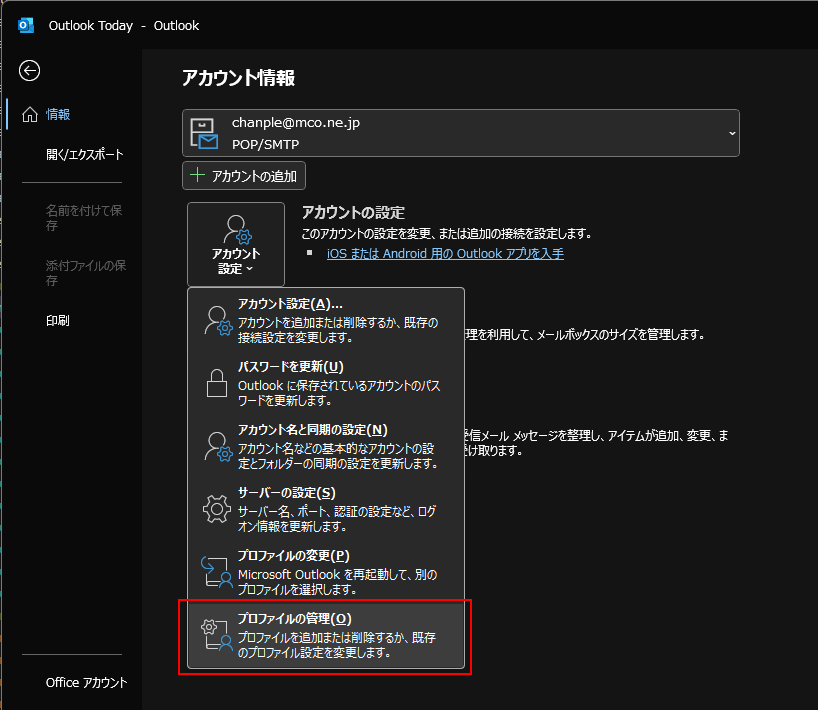Collapse the アカウント設定 dropdown chevron
The height and width of the screenshot is (710, 818).
tap(249, 269)
